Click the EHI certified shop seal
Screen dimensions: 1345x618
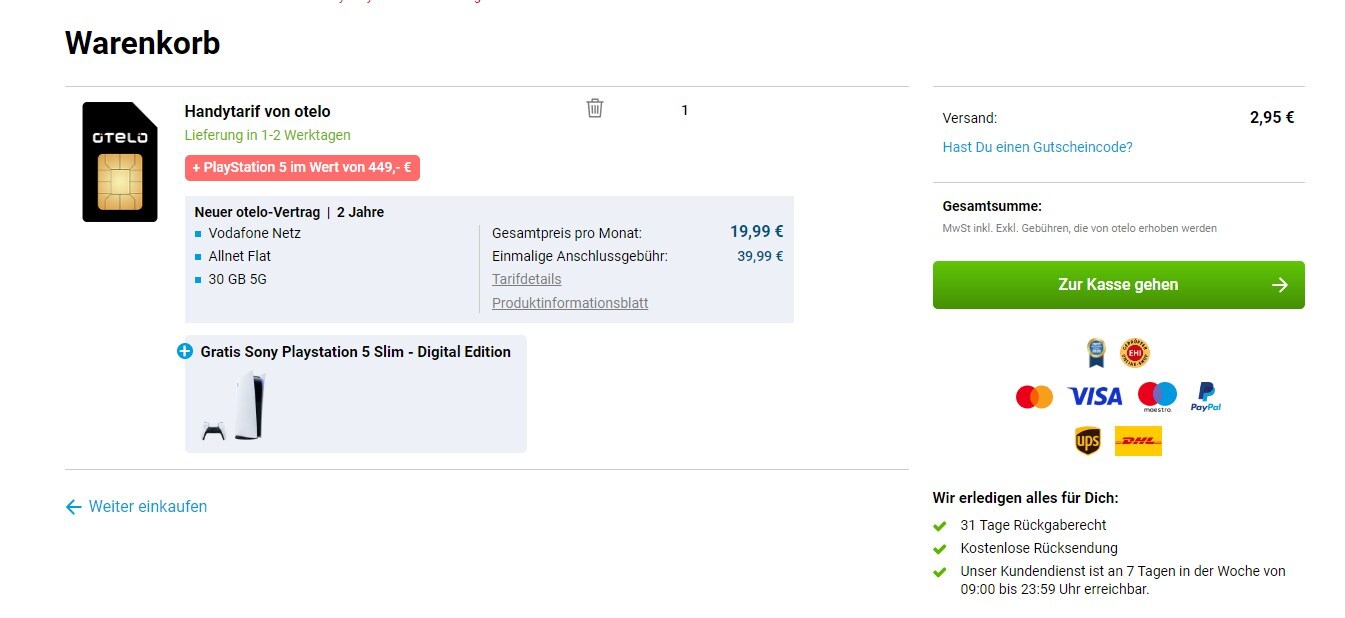coord(1134,352)
